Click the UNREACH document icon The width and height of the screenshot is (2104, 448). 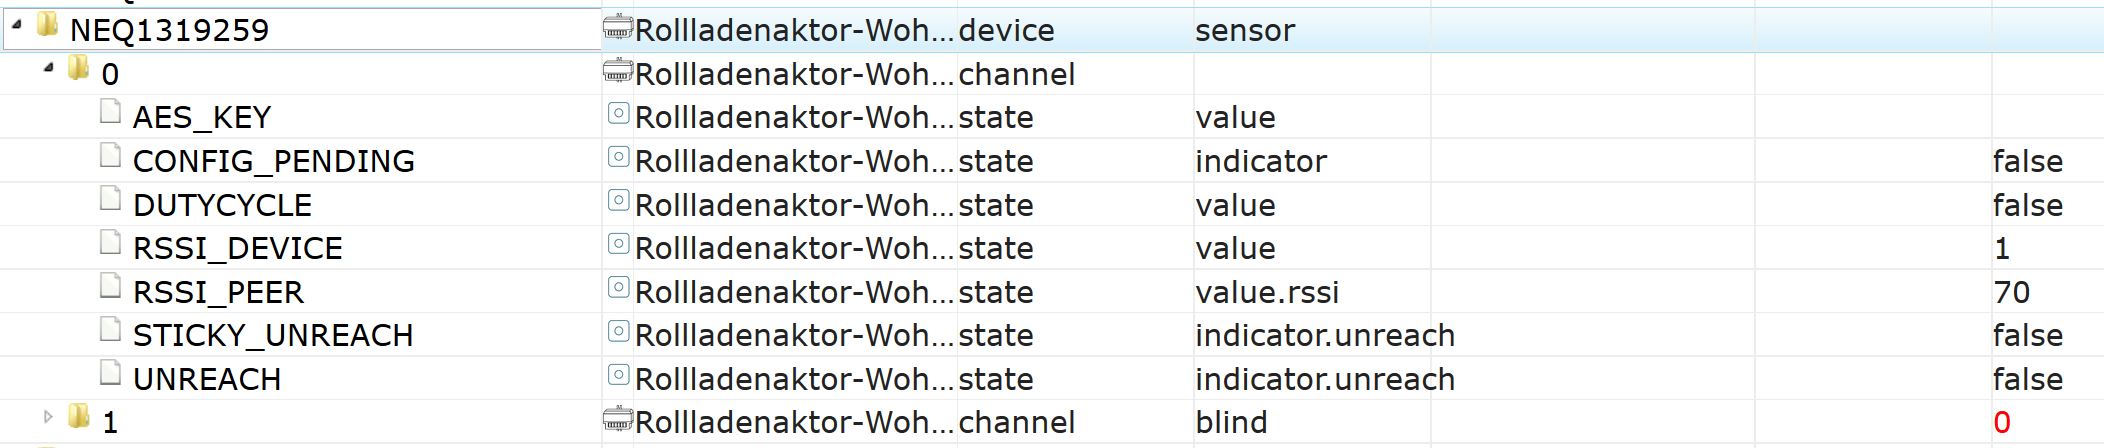[110, 375]
